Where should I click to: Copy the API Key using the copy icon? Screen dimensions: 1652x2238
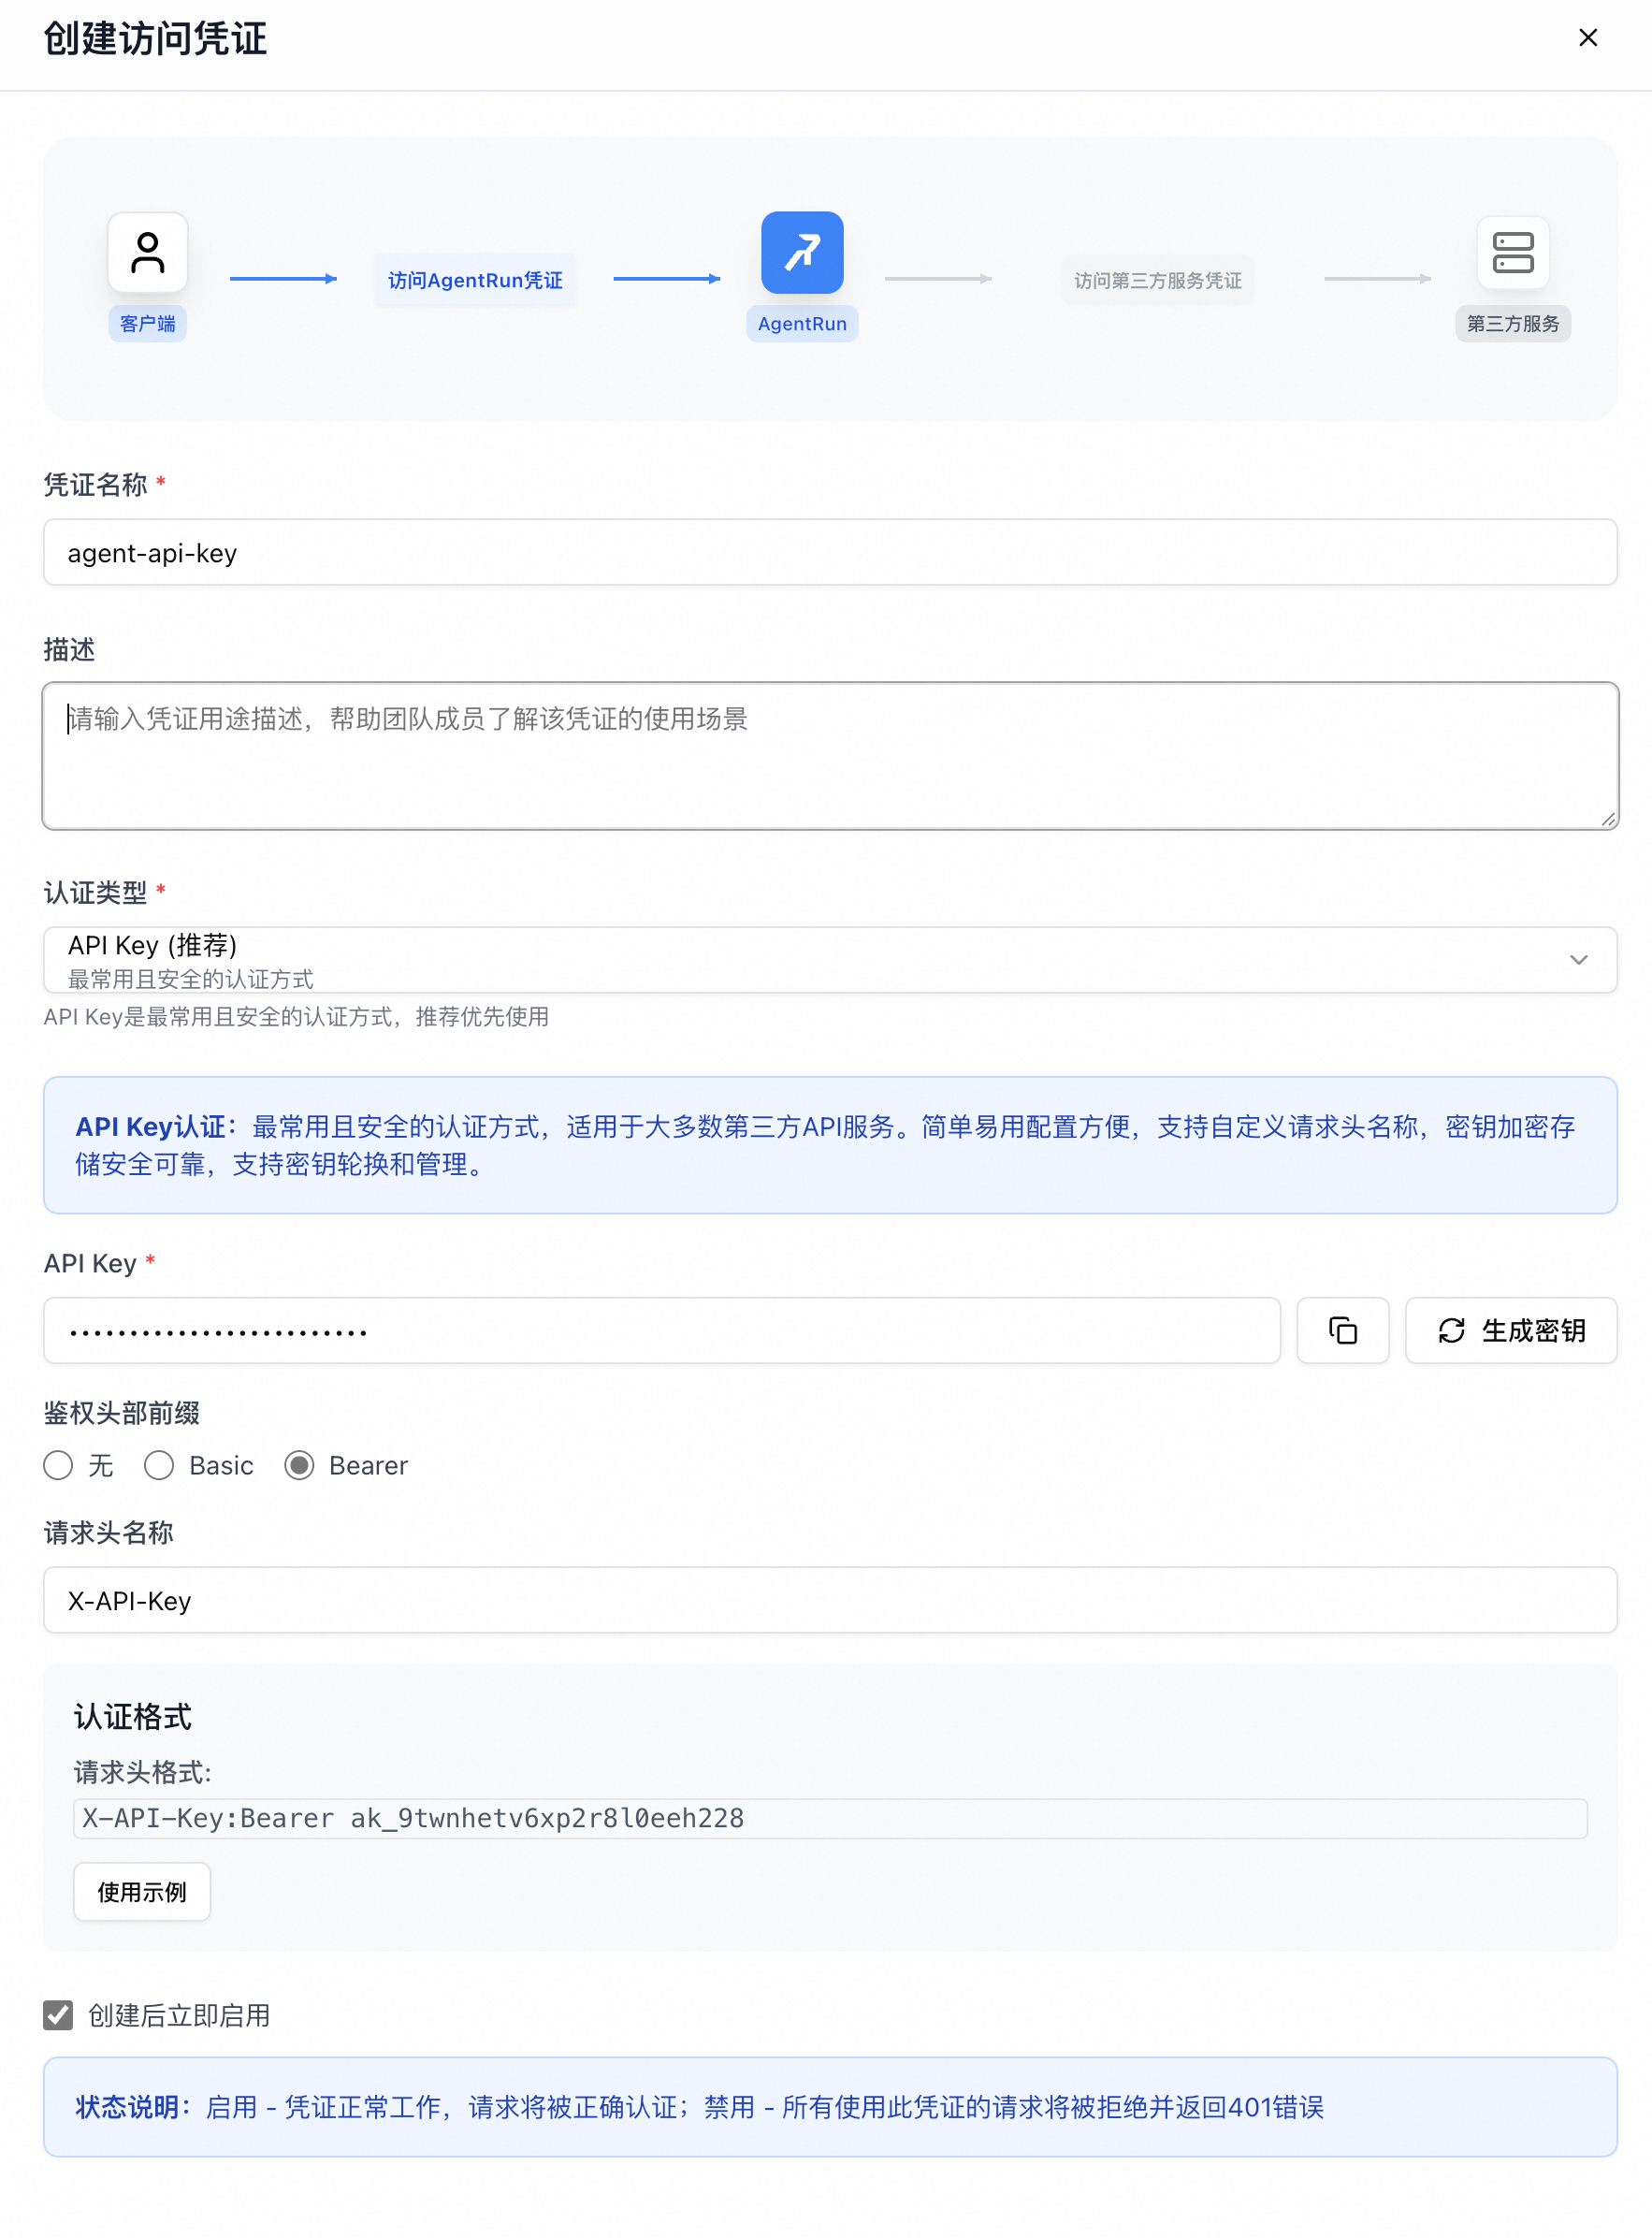coord(1342,1330)
